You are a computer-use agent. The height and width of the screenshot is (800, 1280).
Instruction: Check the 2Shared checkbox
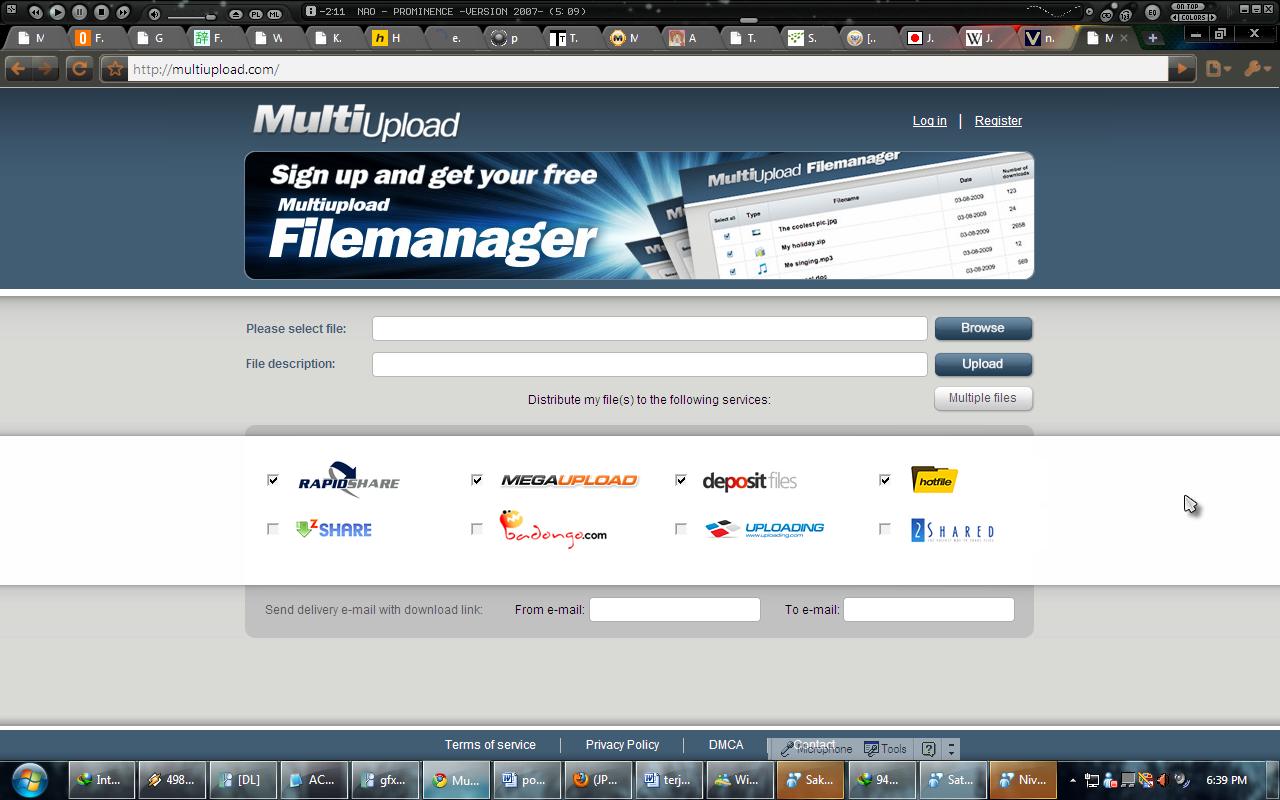[x=885, y=529]
